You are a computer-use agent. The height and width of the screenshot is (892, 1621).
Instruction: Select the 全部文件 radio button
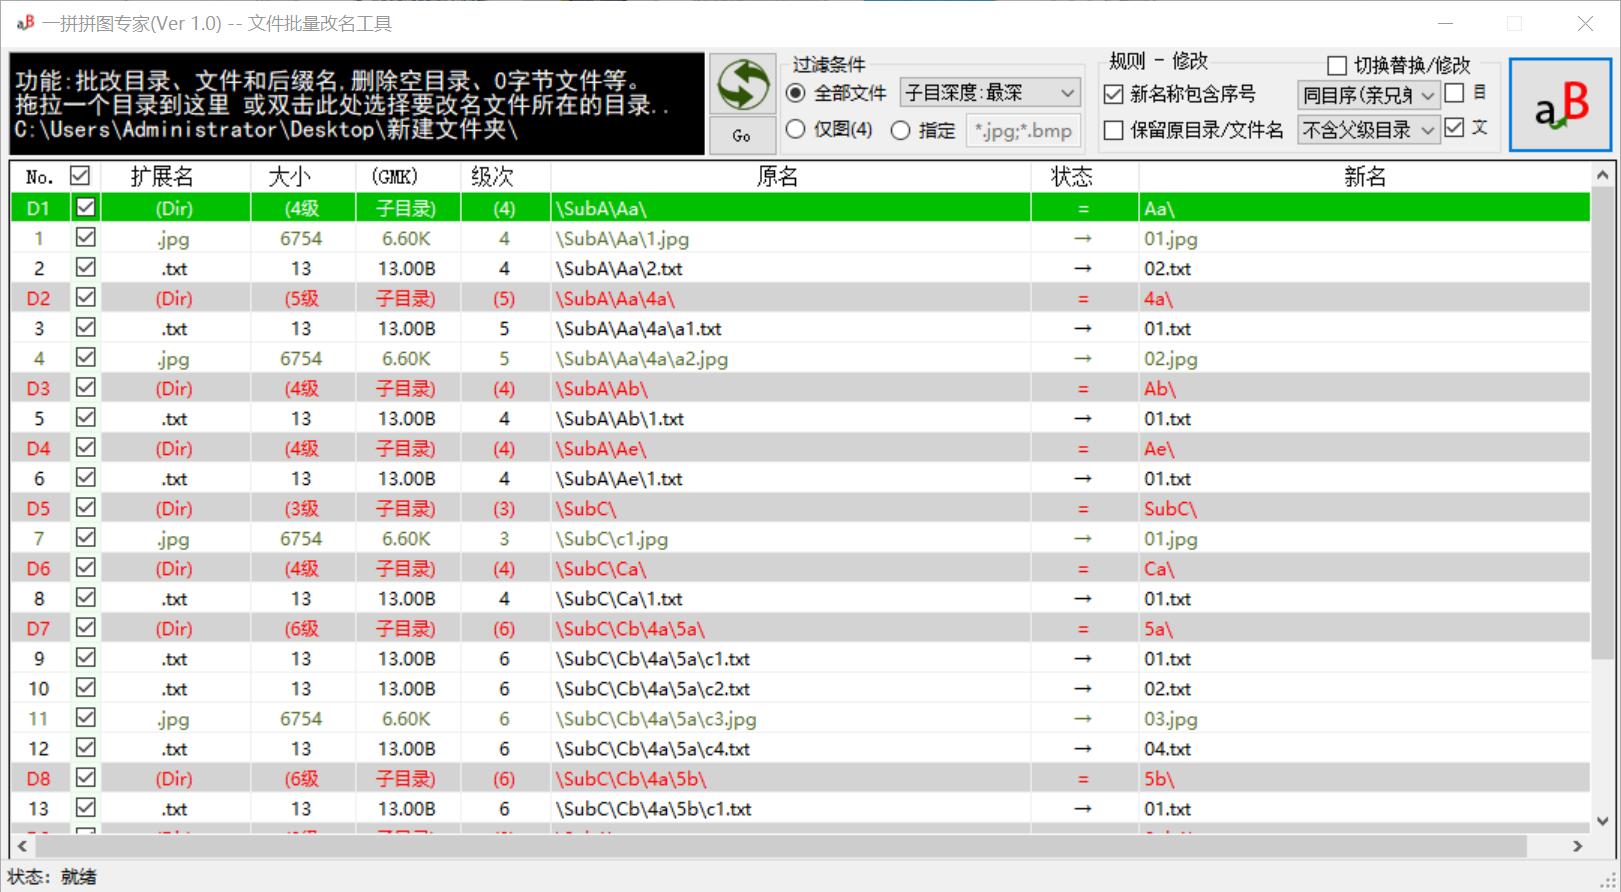click(796, 93)
